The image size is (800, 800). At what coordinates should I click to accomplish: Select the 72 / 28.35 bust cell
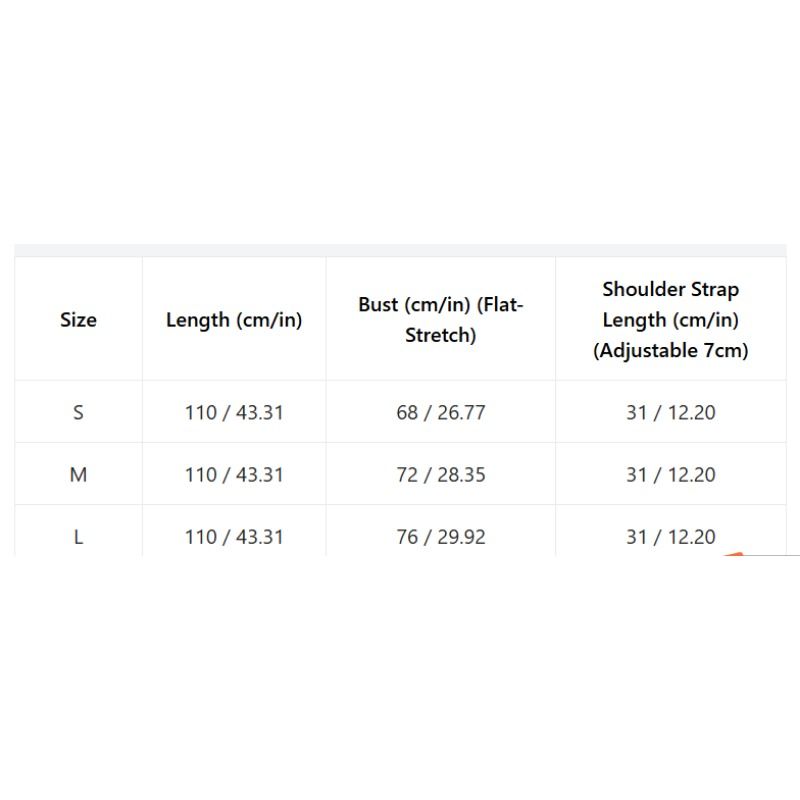point(441,475)
